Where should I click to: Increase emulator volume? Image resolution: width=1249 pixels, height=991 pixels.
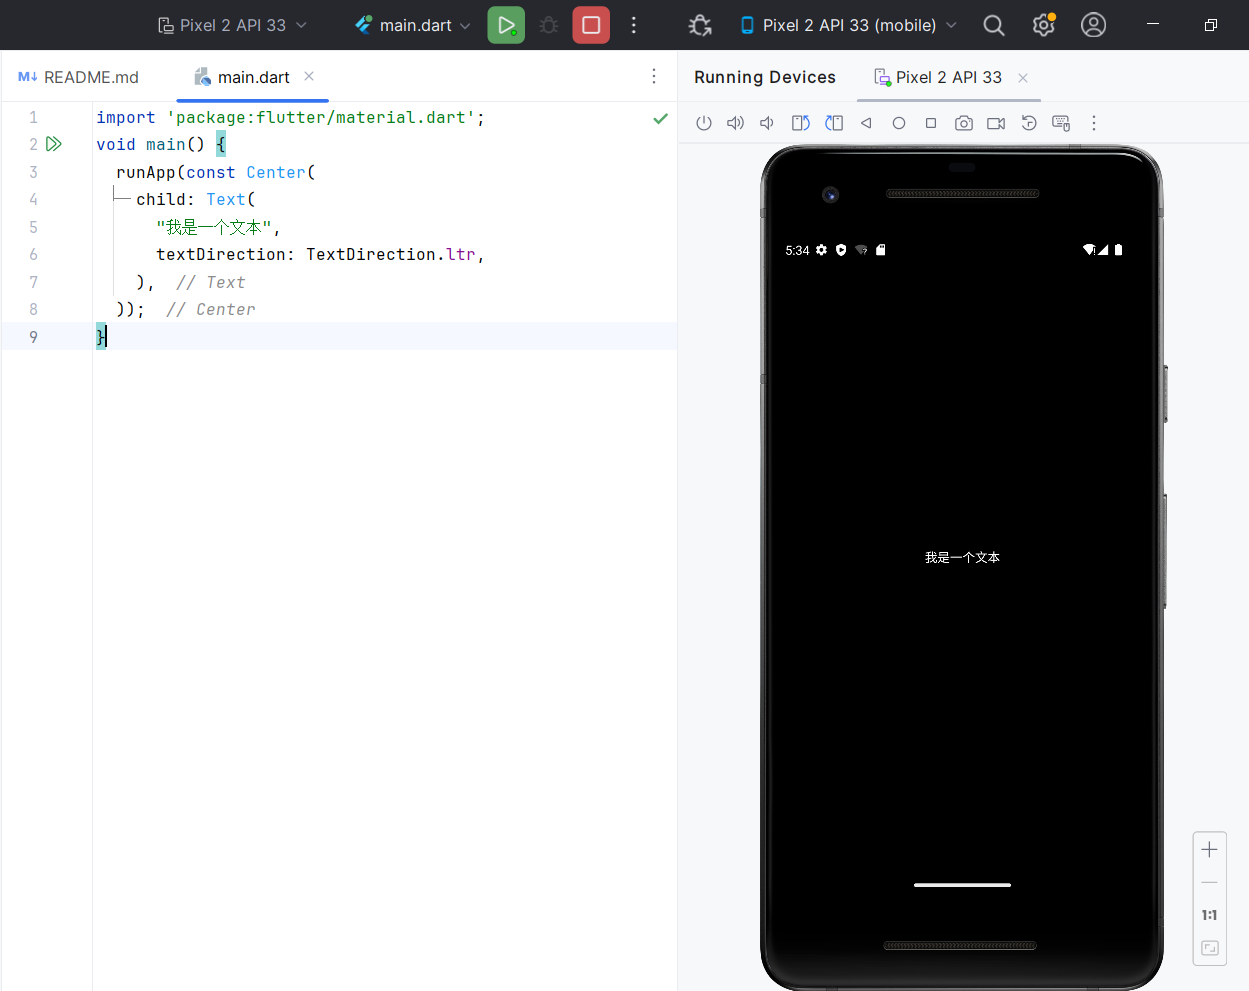(x=735, y=123)
